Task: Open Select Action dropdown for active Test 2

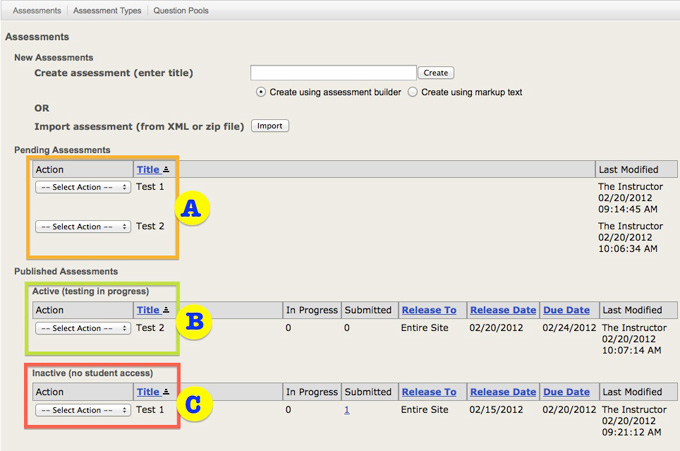Action: coord(83,328)
